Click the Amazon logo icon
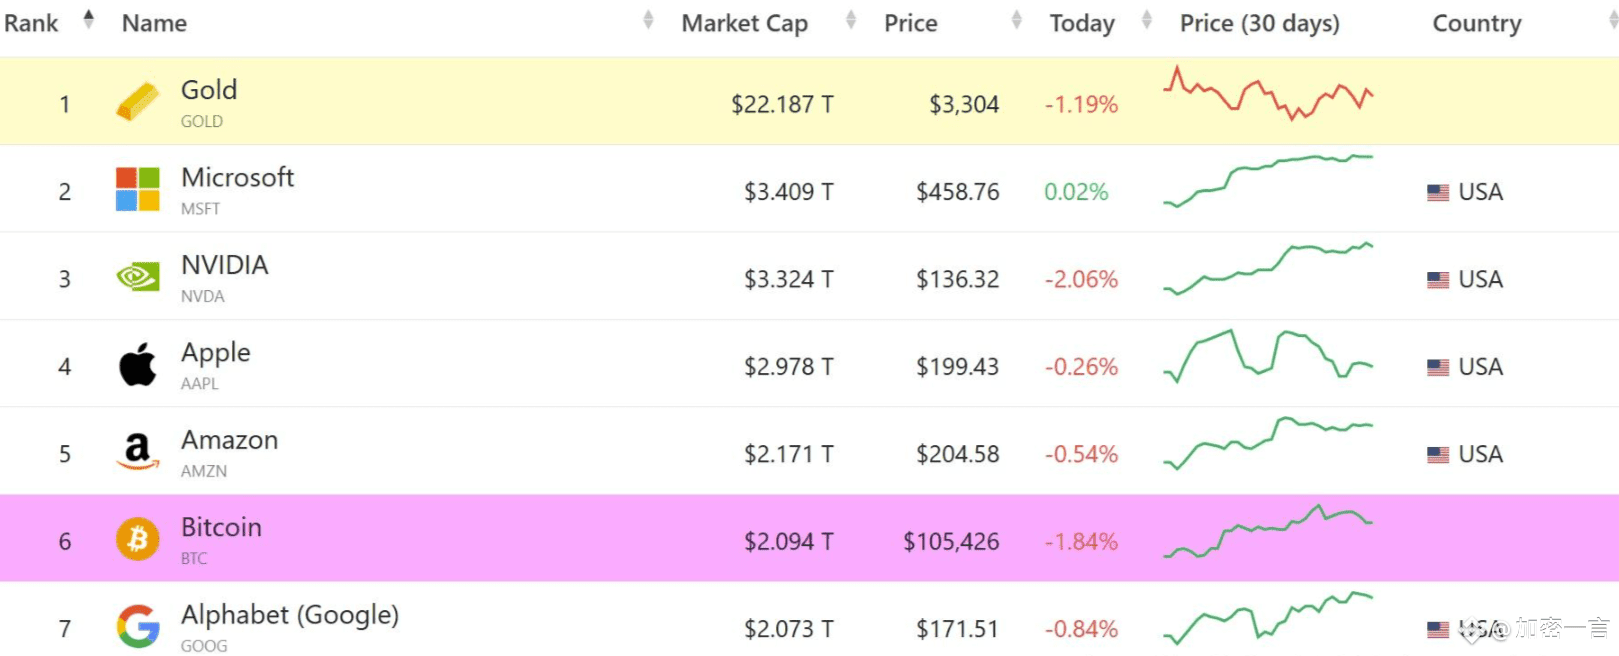1619x656 pixels. pos(138,452)
